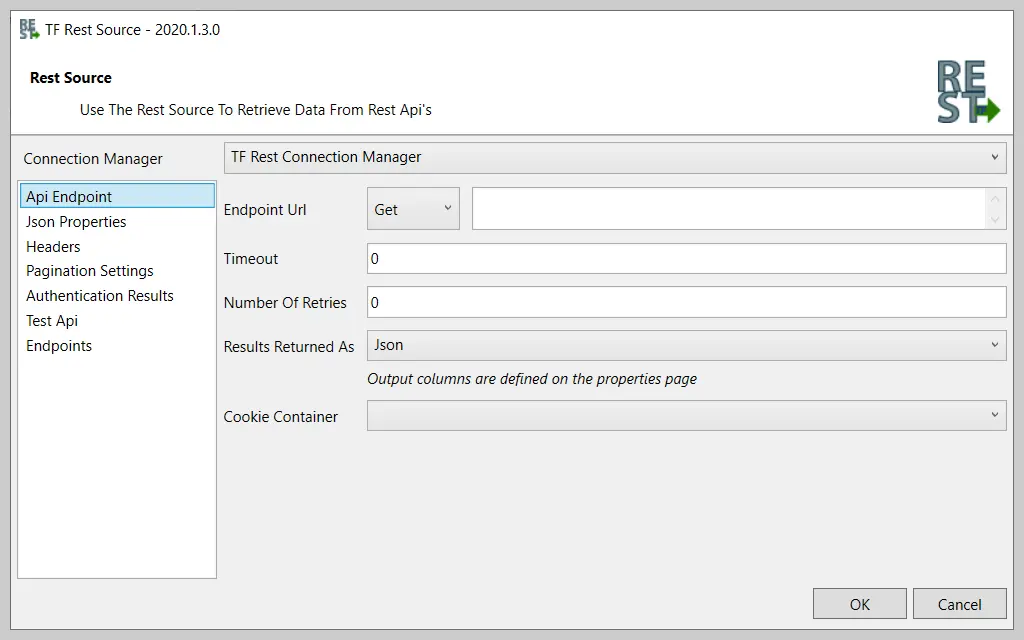
Task: Open the Test Api page
Action: [52, 320]
